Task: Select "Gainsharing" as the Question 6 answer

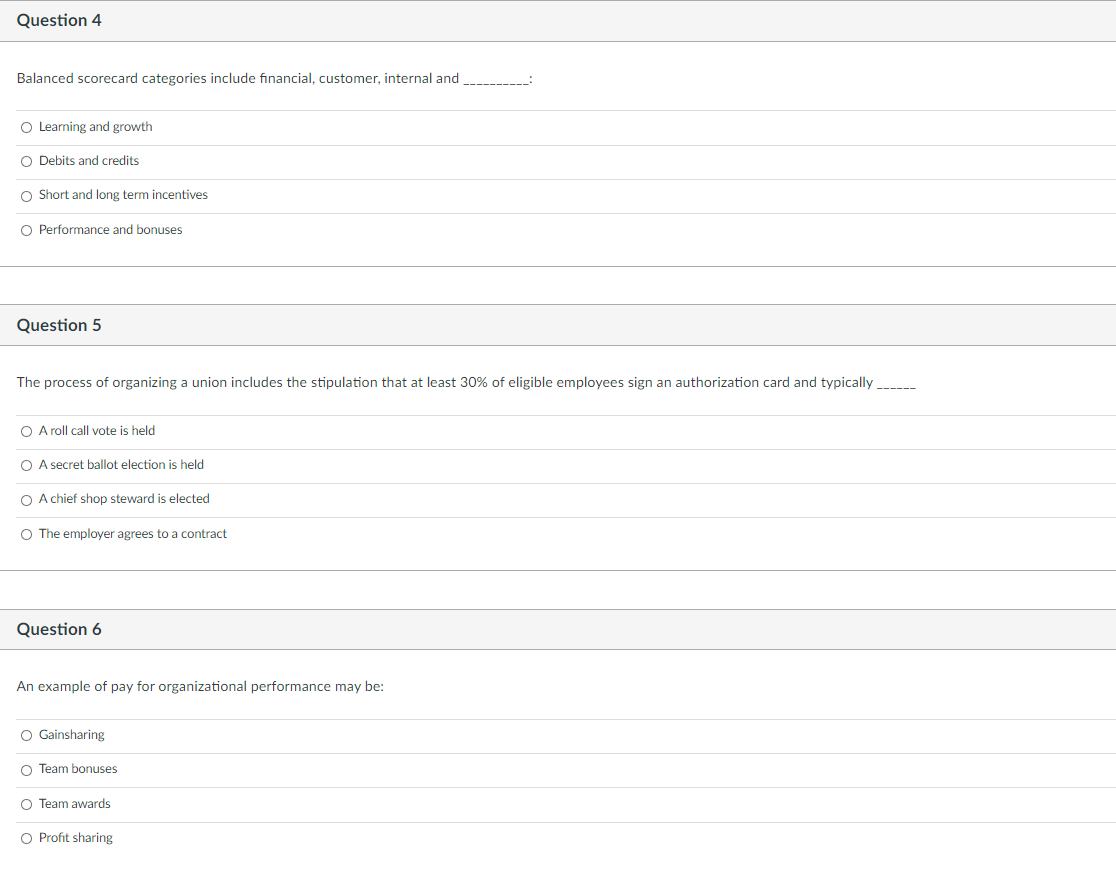Action: [x=26, y=735]
